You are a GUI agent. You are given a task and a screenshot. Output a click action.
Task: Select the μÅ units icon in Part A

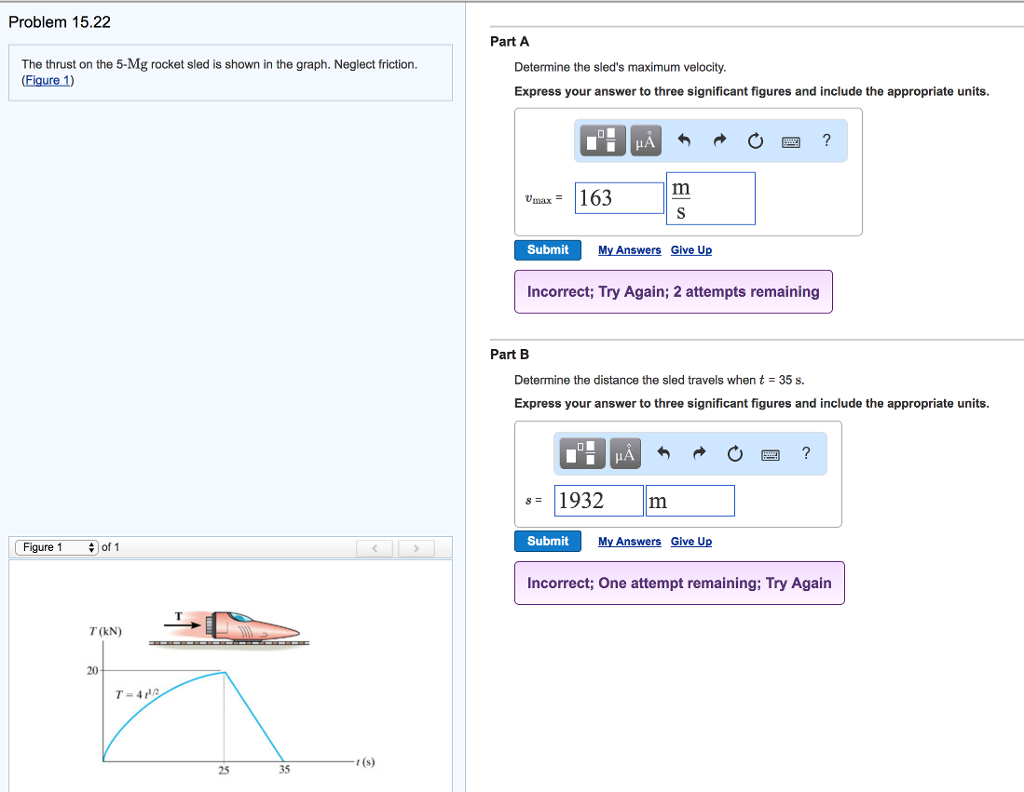(645, 141)
